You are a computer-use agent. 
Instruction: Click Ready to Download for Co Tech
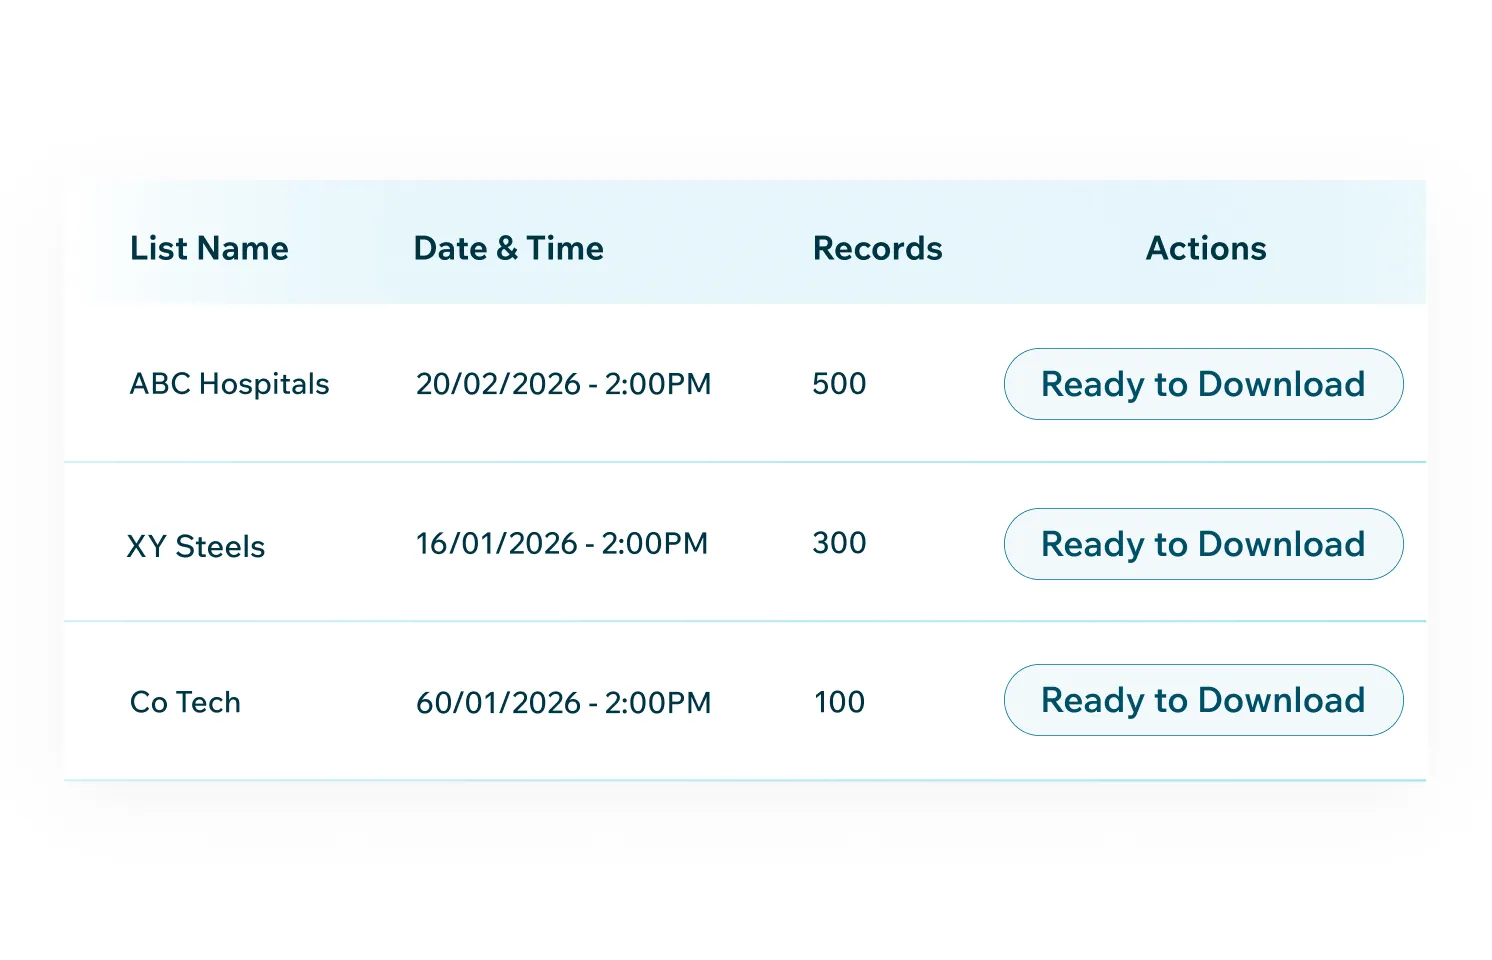[1203, 700]
